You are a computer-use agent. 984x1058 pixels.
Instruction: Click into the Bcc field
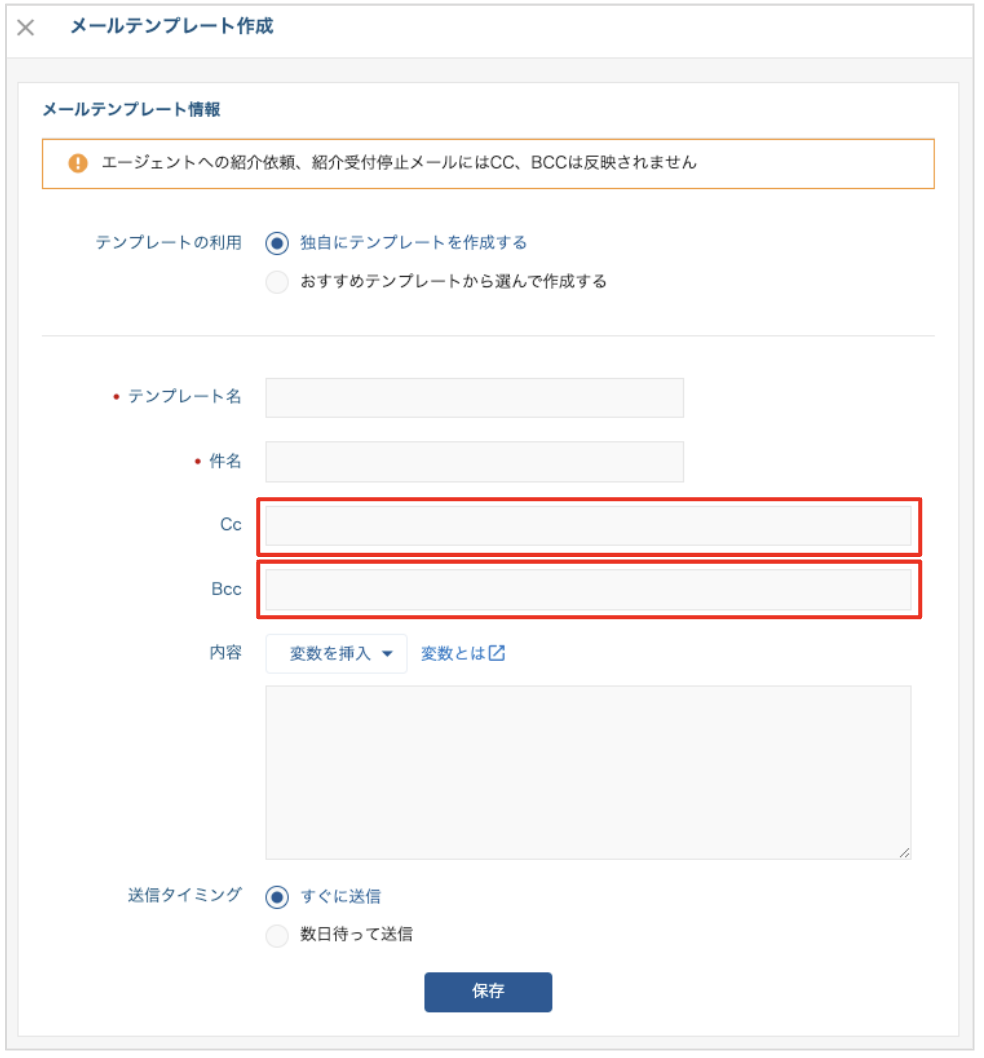coord(588,590)
